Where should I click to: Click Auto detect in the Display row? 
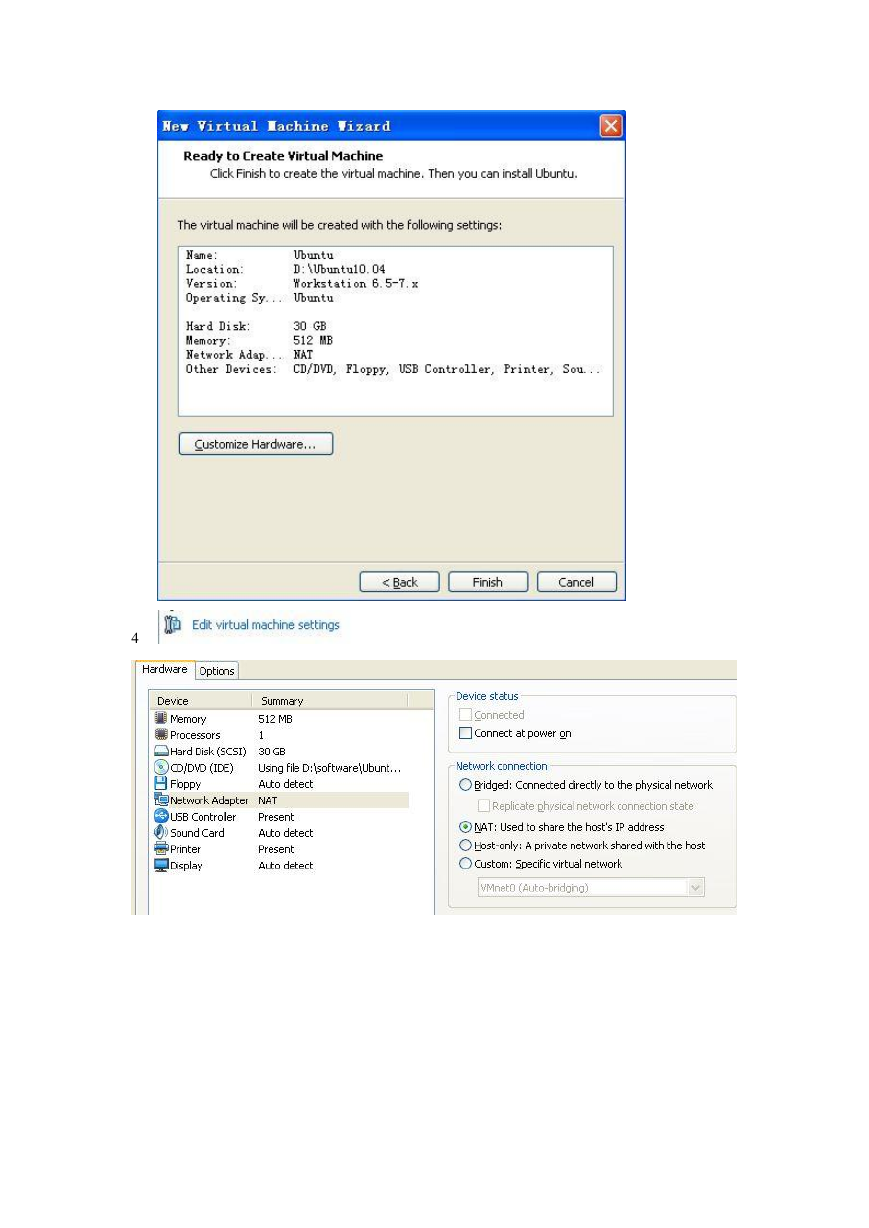(x=286, y=866)
